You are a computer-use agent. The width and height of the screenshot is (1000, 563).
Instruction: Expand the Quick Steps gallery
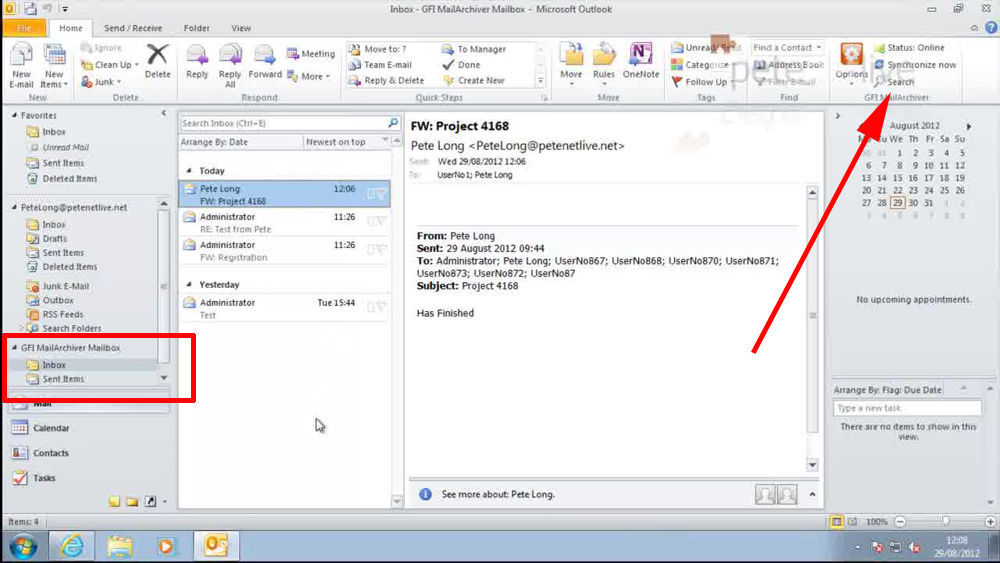click(540, 80)
